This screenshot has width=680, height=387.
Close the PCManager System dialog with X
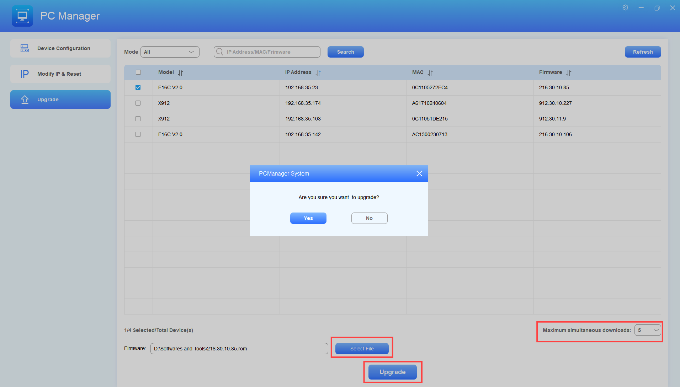tap(419, 174)
